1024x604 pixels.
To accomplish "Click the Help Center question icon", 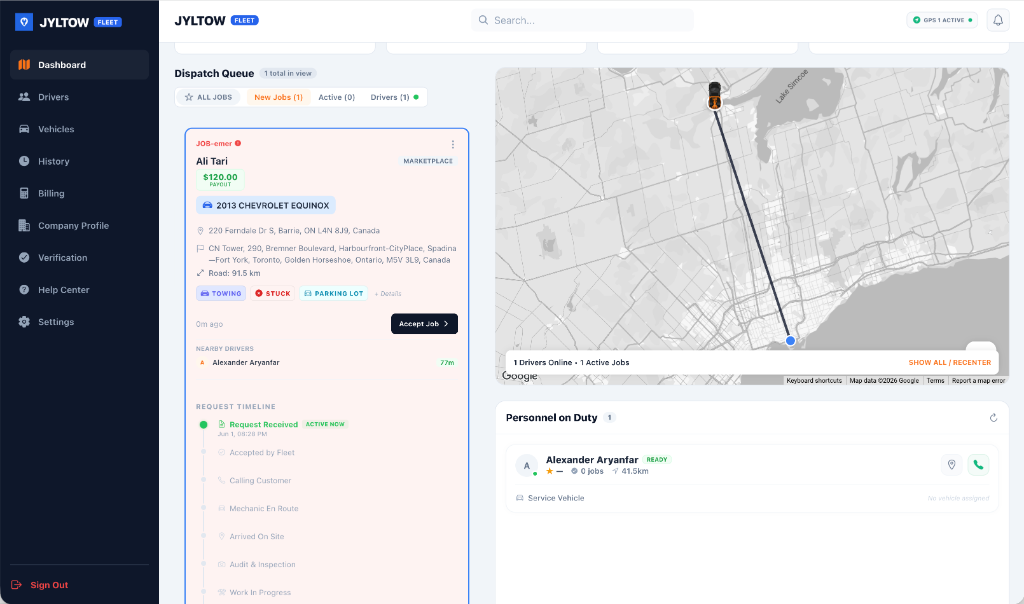I will 24,289.
